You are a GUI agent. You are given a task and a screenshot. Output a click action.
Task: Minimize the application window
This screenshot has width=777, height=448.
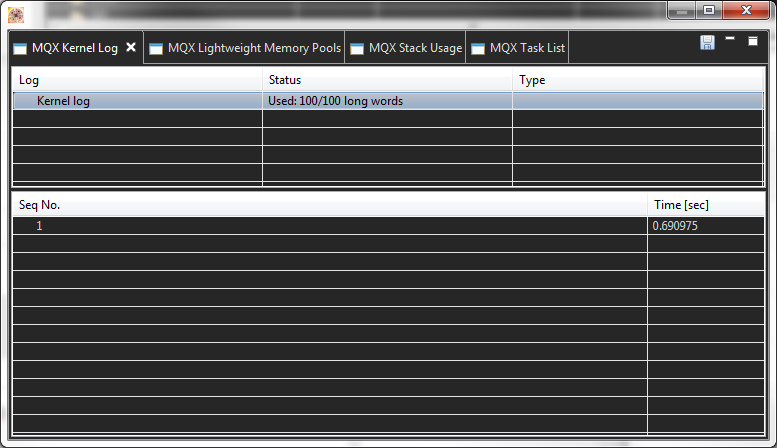point(682,11)
